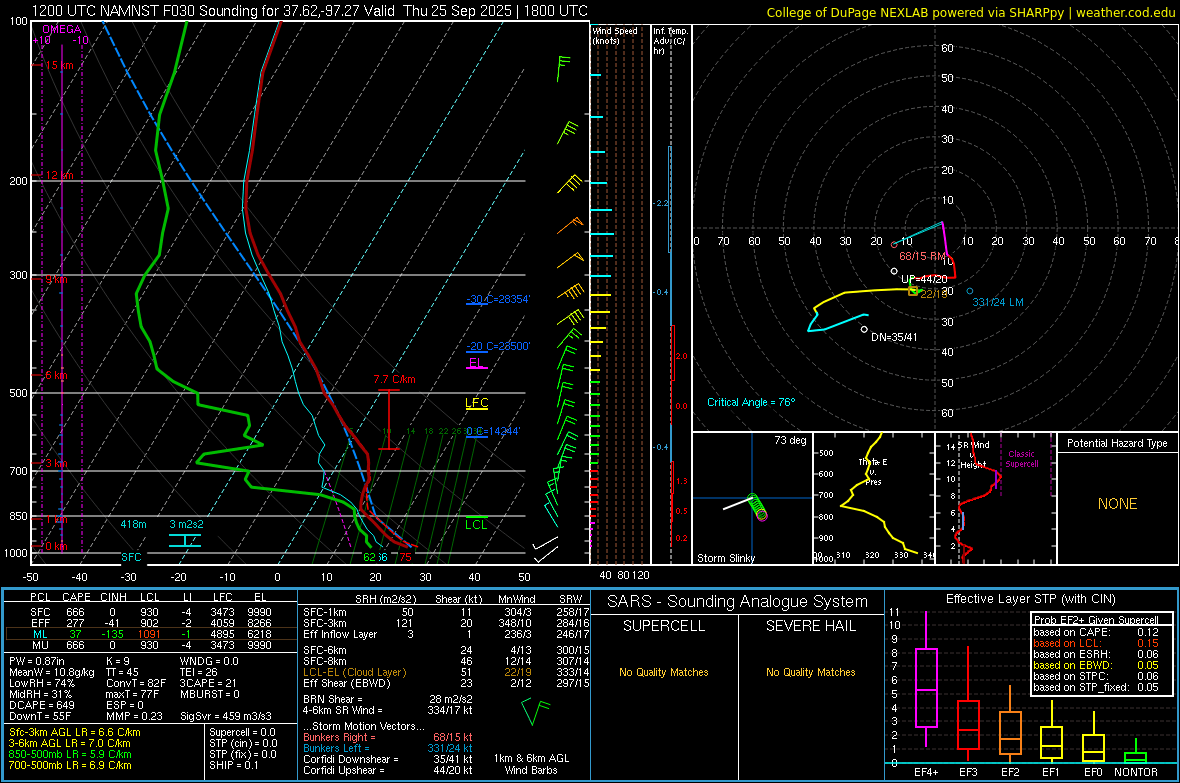Click the sounding title with valid time
Image resolution: width=1180 pixels, height=783 pixels.
coord(310,11)
